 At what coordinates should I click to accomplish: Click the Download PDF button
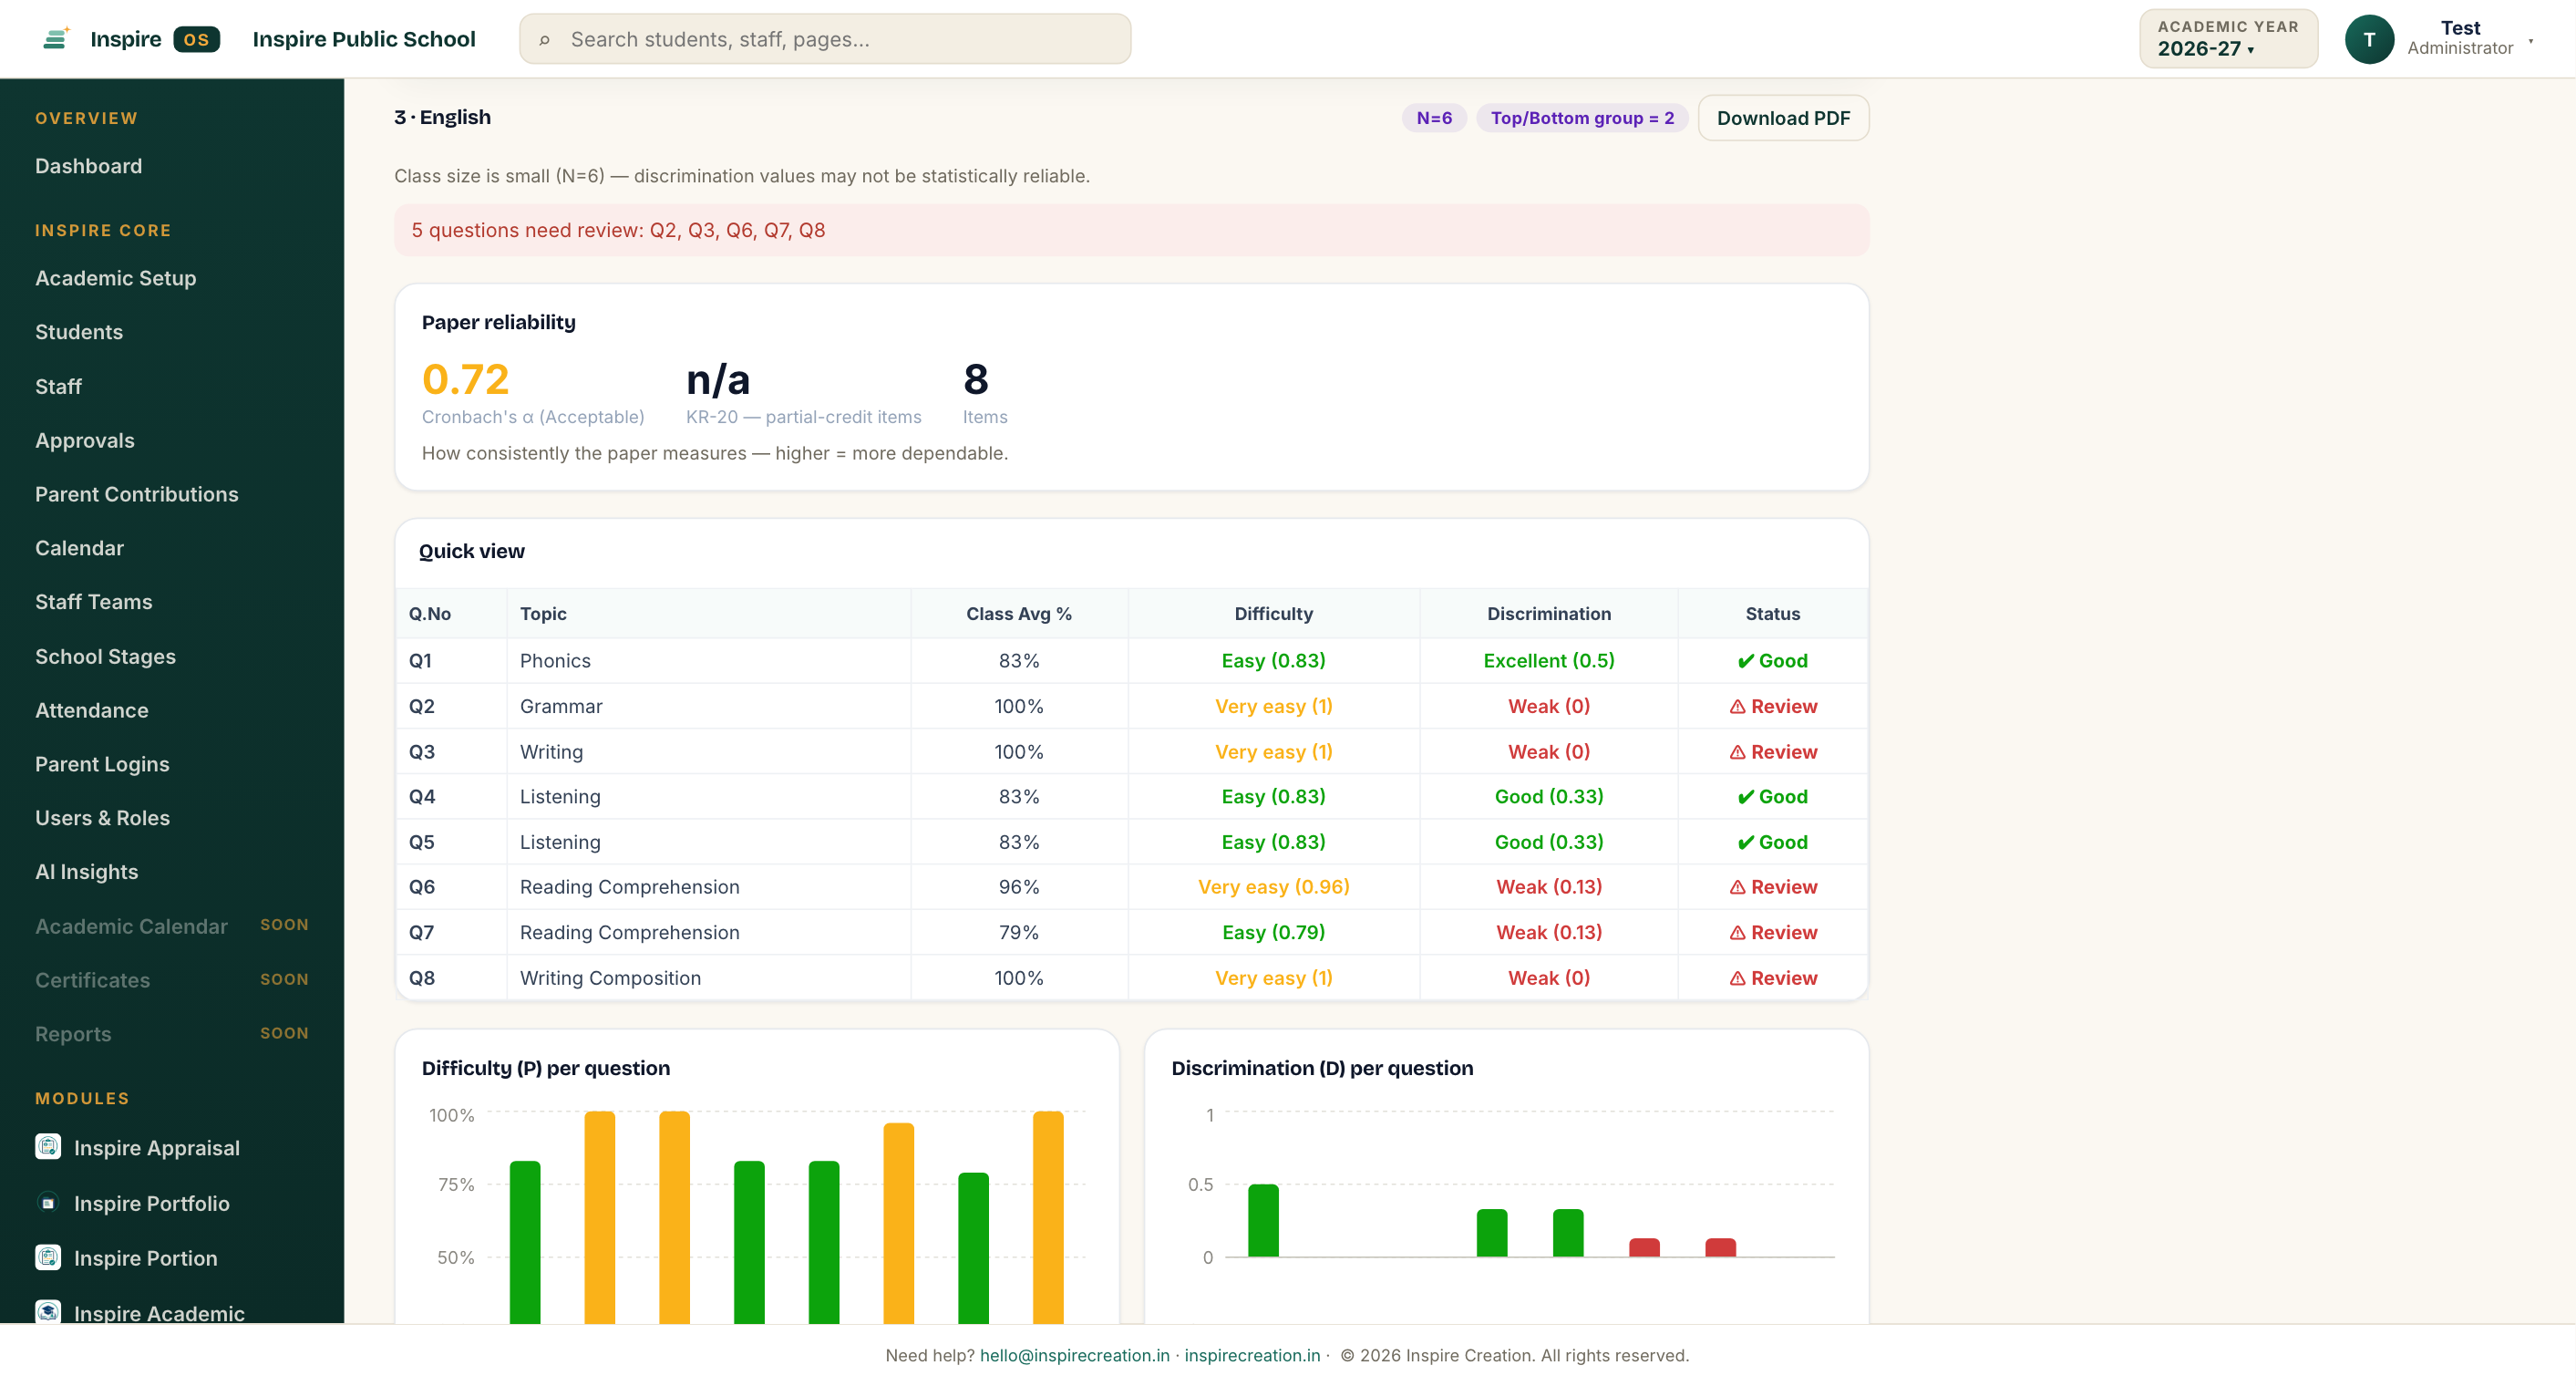click(1783, 118)
